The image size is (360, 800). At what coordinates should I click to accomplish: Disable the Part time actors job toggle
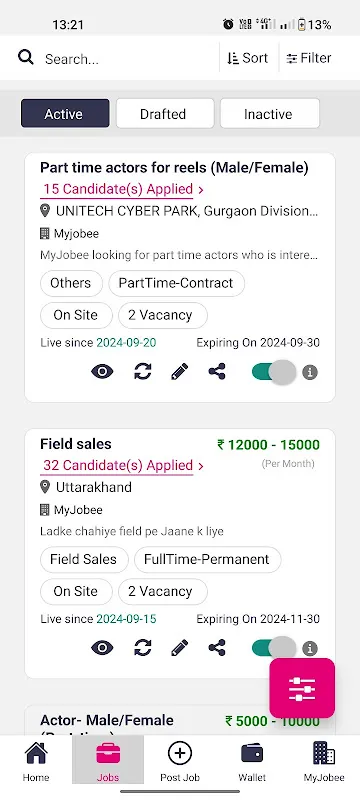(x=274, y=372)
